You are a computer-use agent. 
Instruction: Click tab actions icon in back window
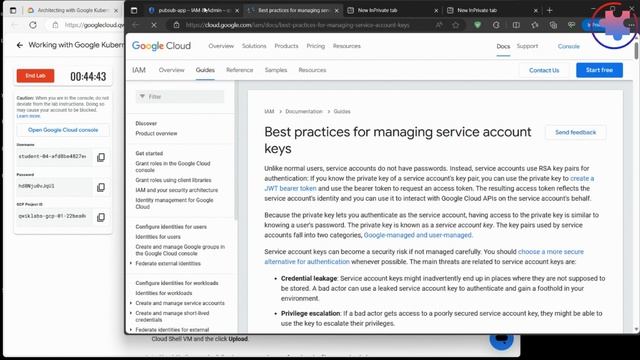click(x=13, y=10)
